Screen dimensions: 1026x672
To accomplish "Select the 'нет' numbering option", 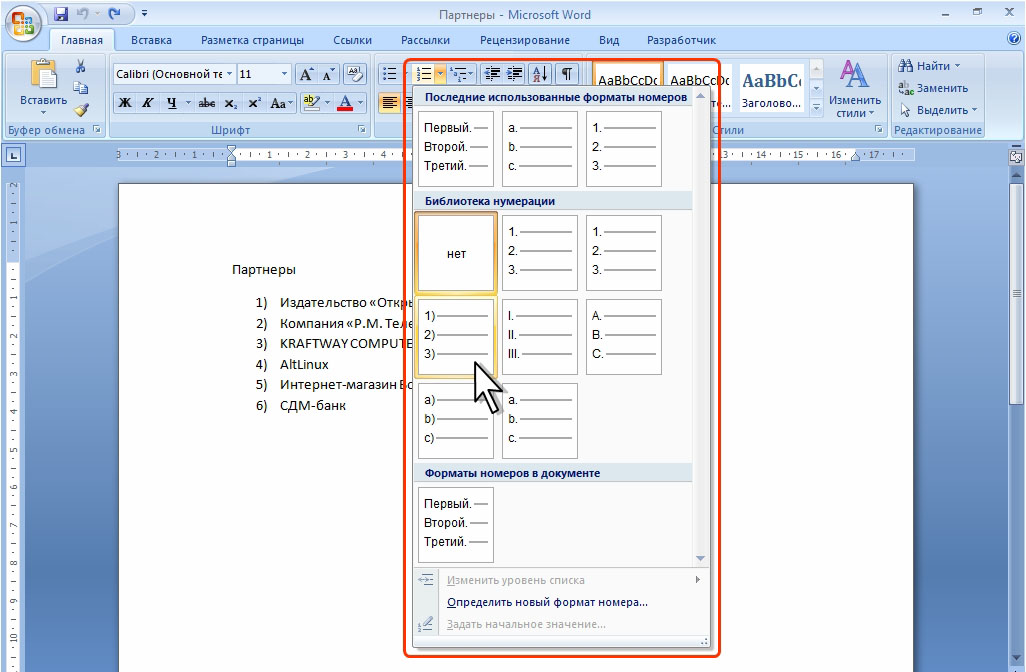I will (456, 253).
